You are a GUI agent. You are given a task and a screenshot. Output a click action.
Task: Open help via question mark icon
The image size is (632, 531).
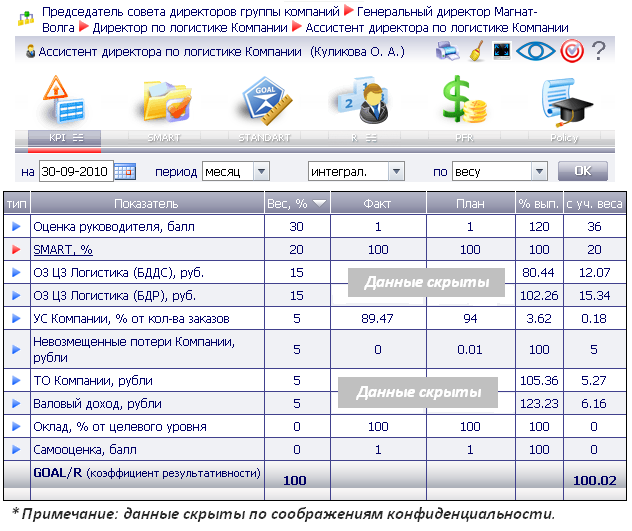coord(599,51)
